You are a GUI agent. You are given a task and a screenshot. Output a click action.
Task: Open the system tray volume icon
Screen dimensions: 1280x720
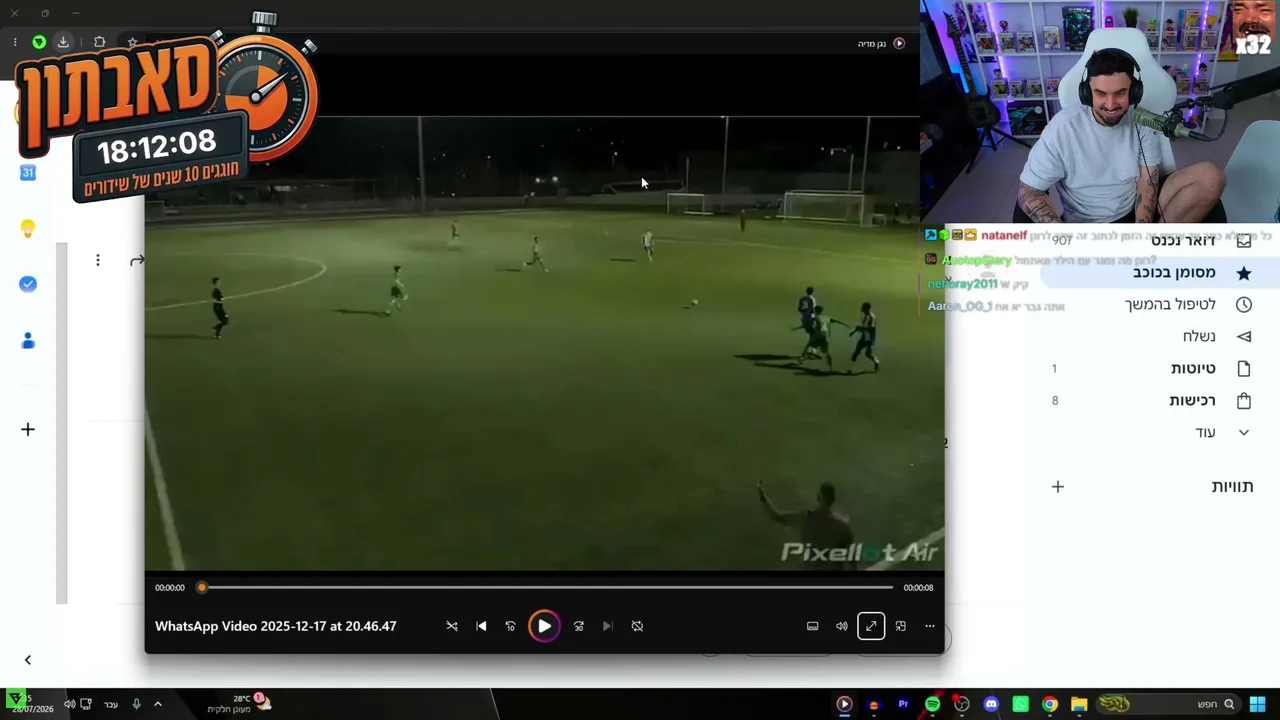69,704
